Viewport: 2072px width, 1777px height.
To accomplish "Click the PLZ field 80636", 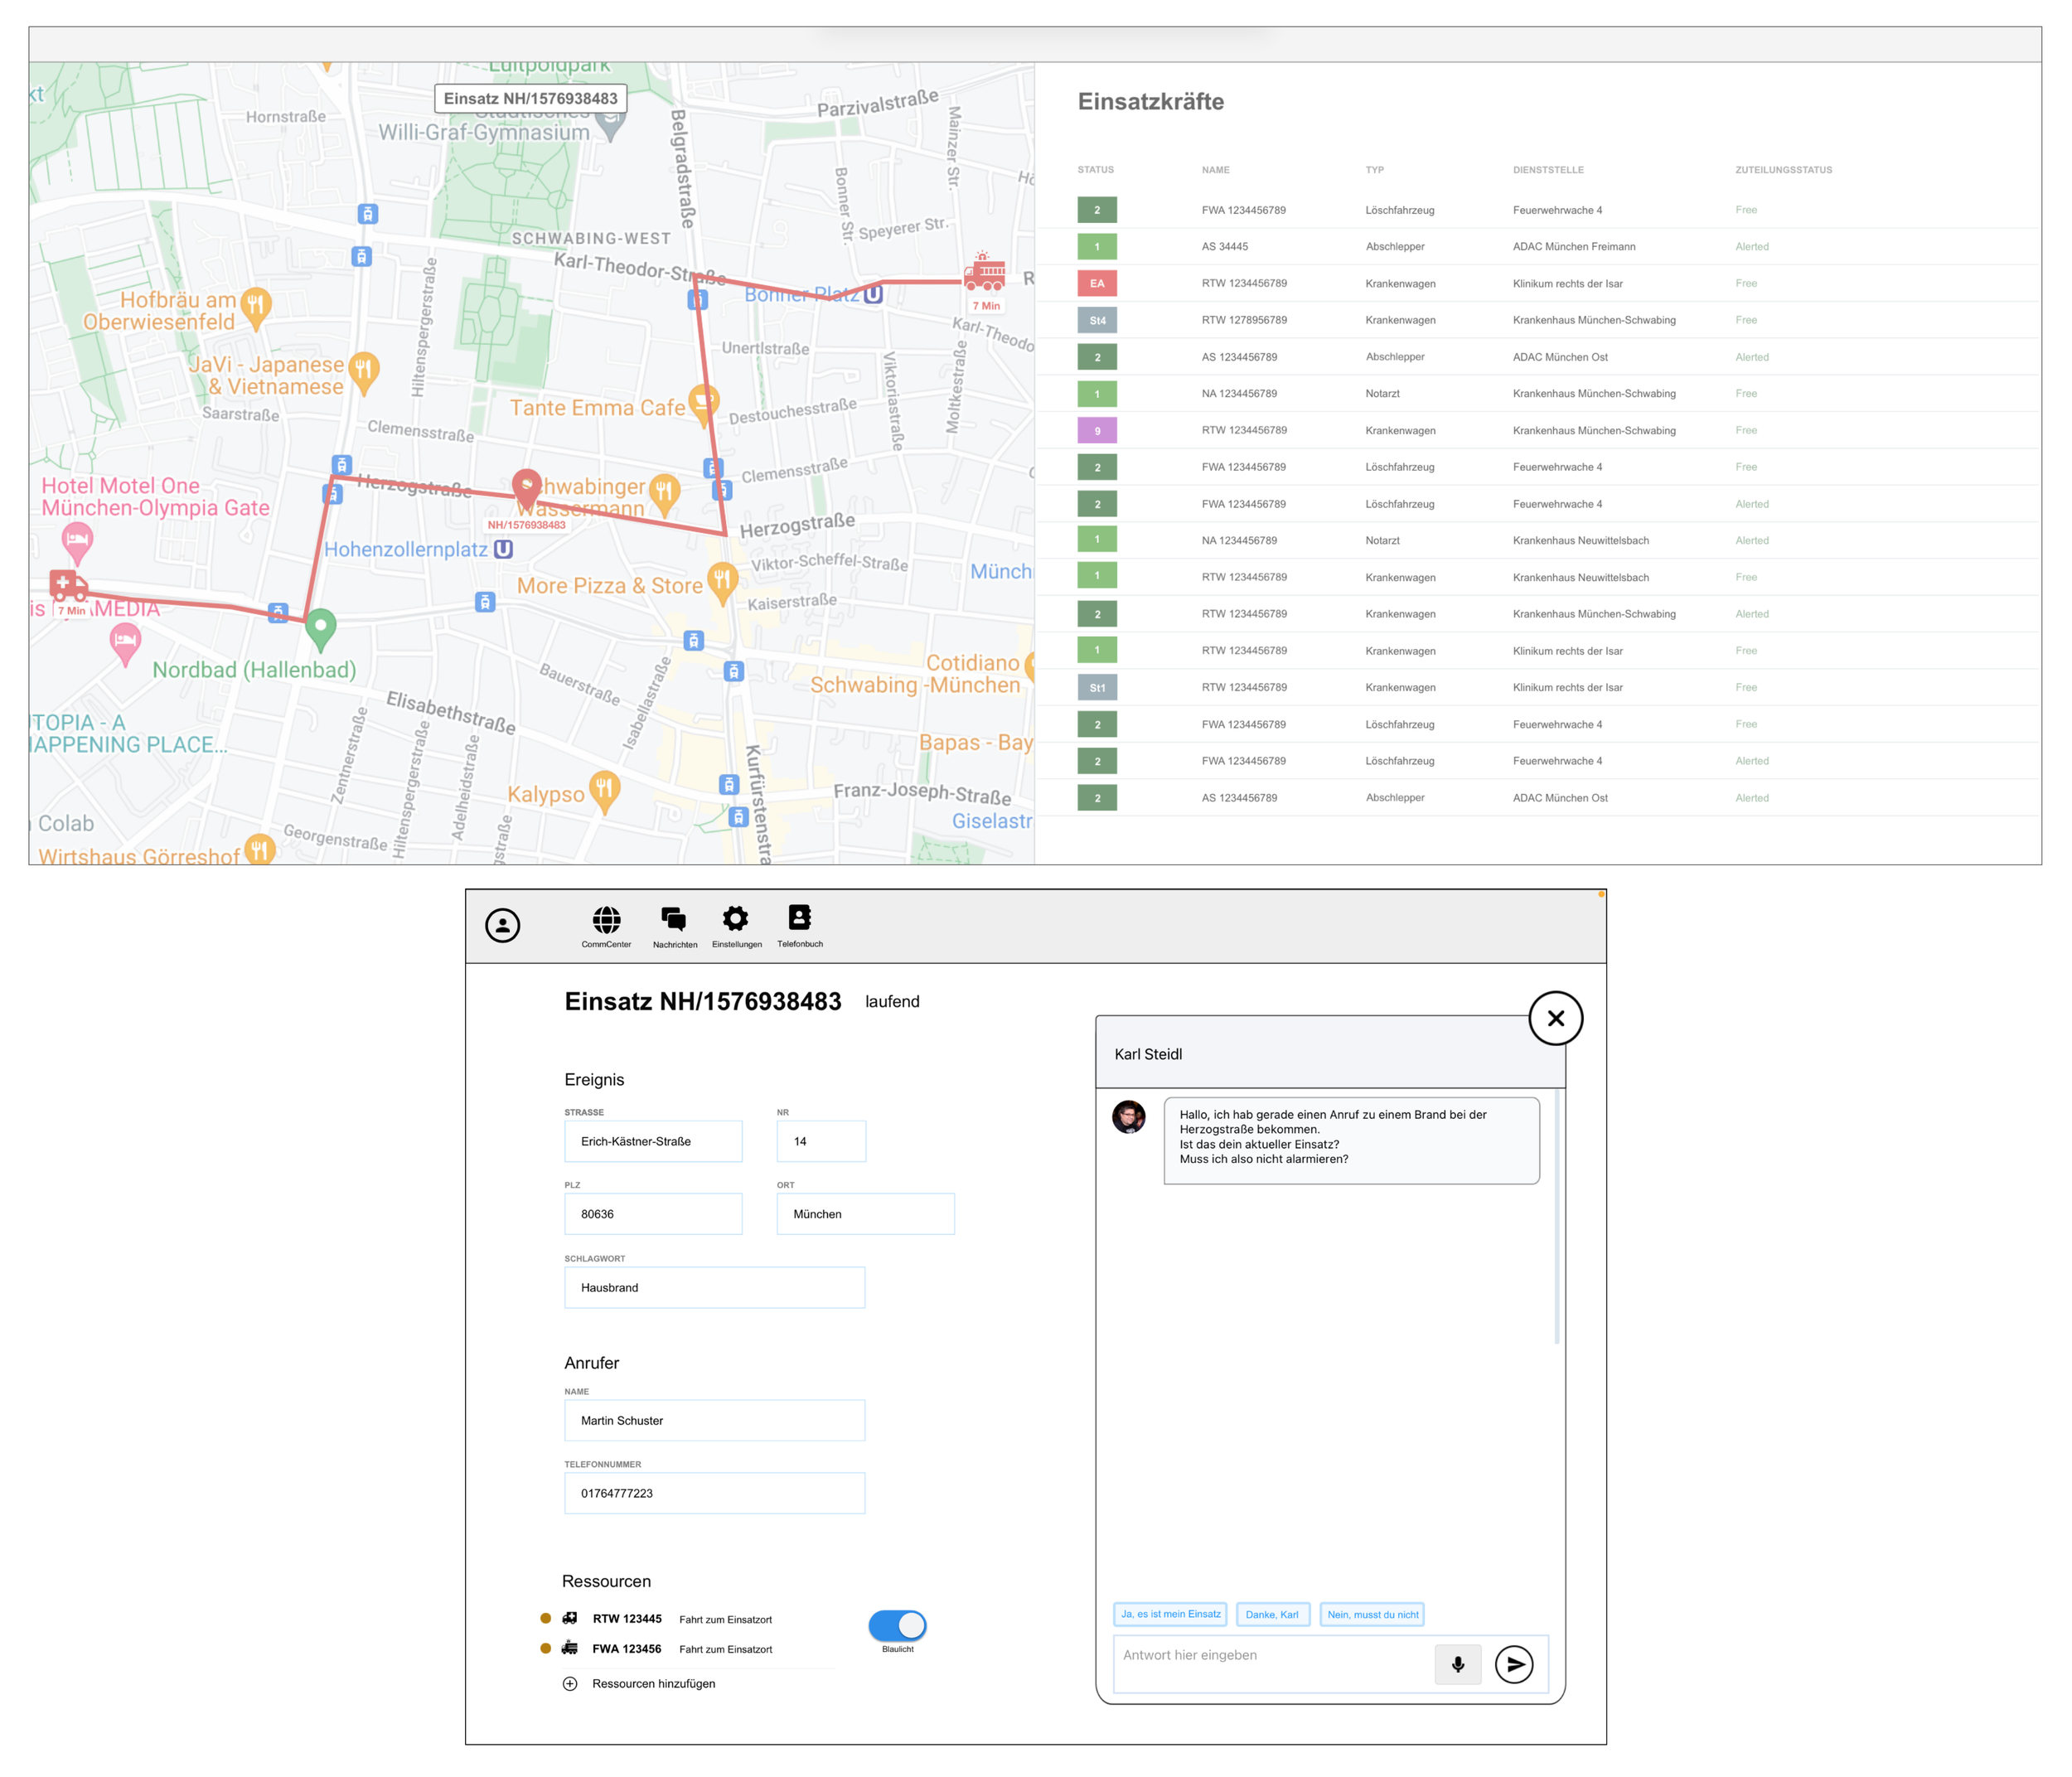I will click(x=653, y=1214).
